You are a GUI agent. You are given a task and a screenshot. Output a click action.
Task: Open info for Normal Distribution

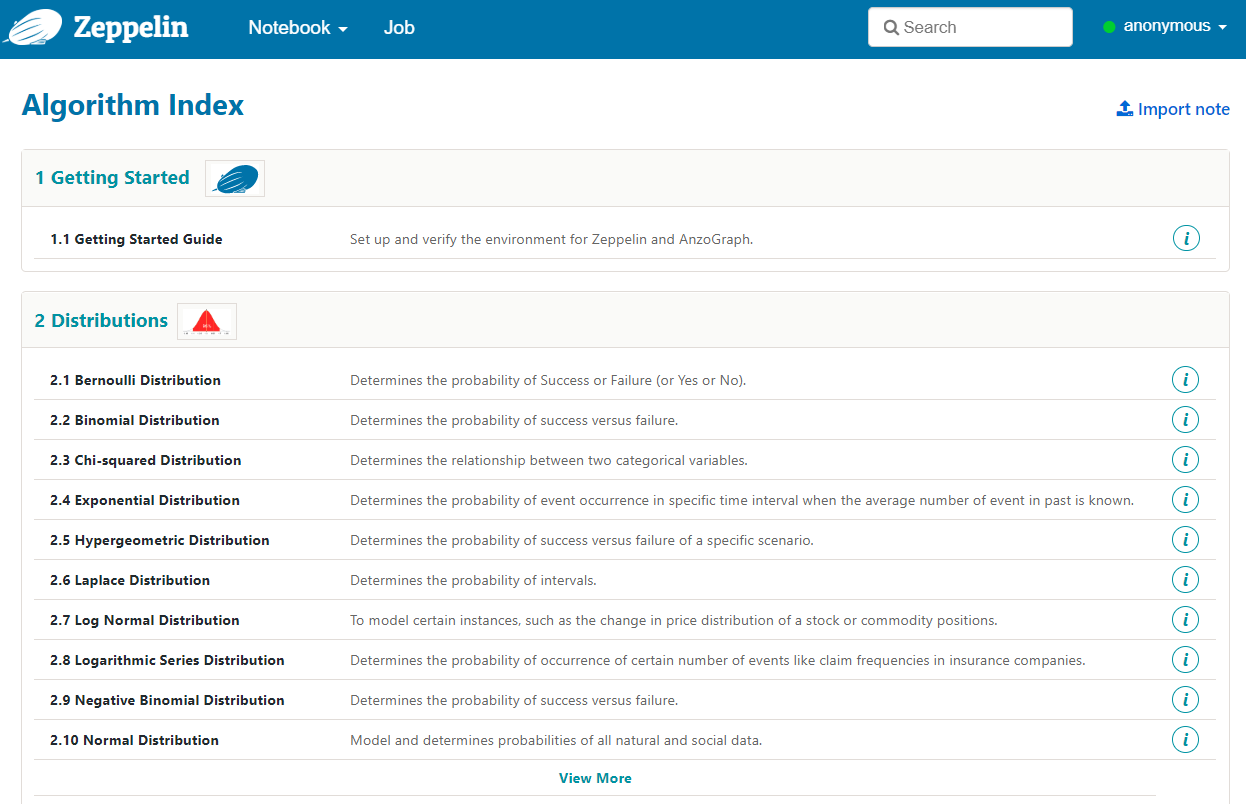tap(1185, 740)
